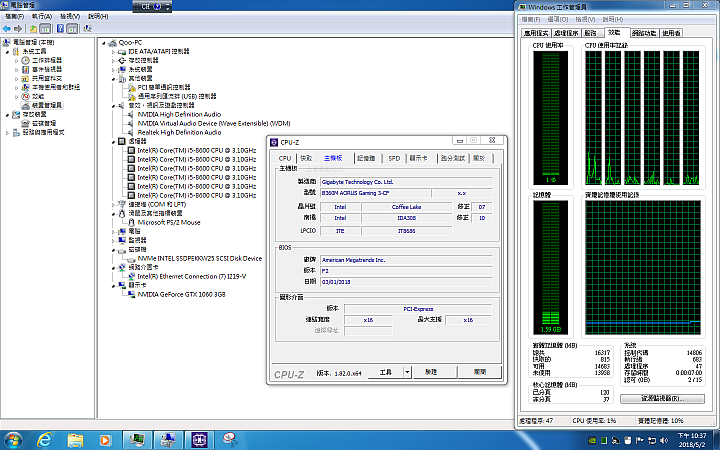
Task: Select Intel(R) Ethernet Connection (7) I219-V
Action: (x=191, y=276)
